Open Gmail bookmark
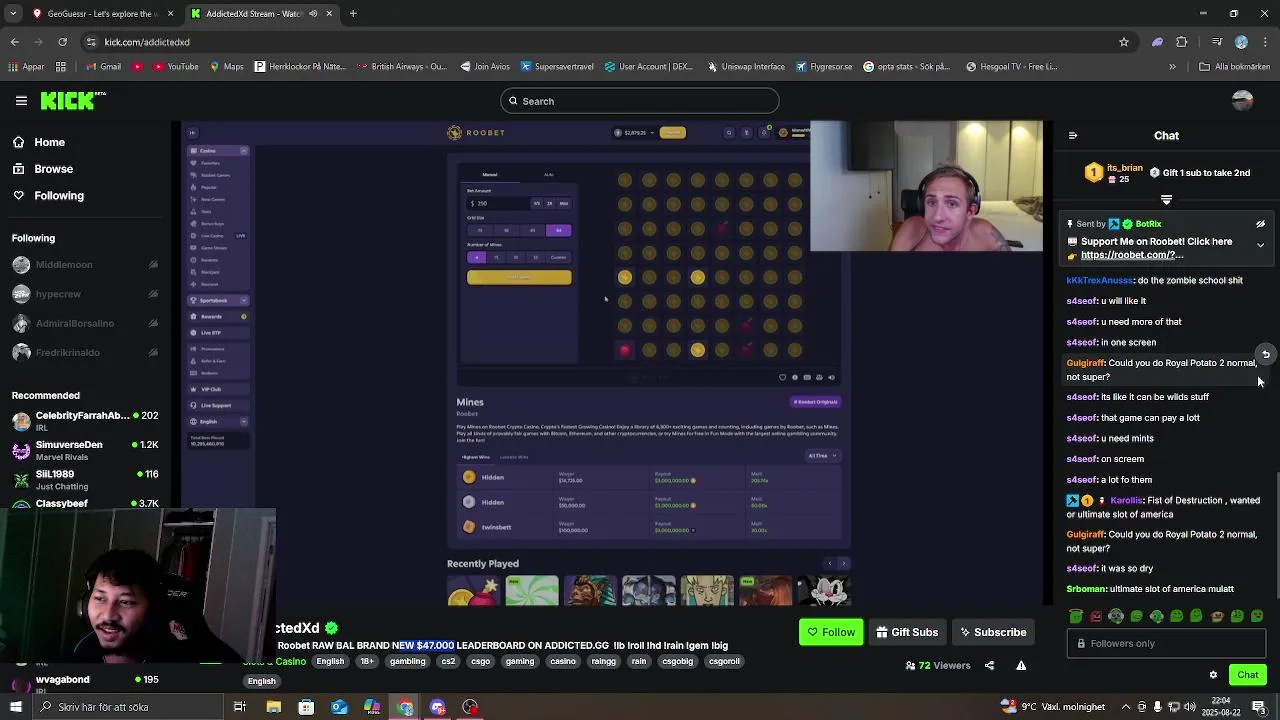The width and height of the screenshot is (1280, 720). pos(103,67)
